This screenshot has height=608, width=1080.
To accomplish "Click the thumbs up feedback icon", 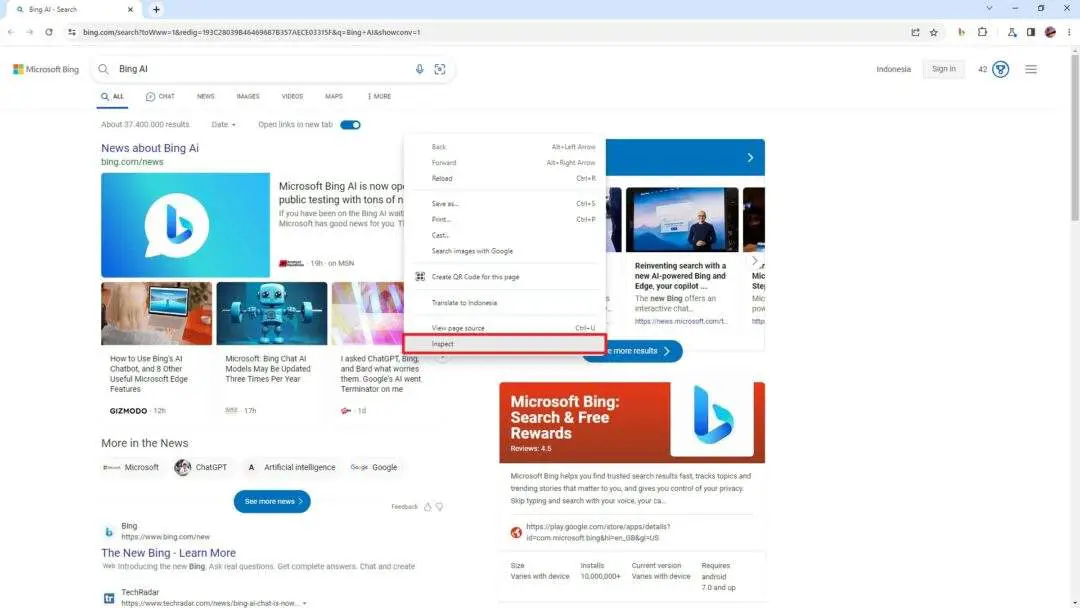I will [428, 507].
